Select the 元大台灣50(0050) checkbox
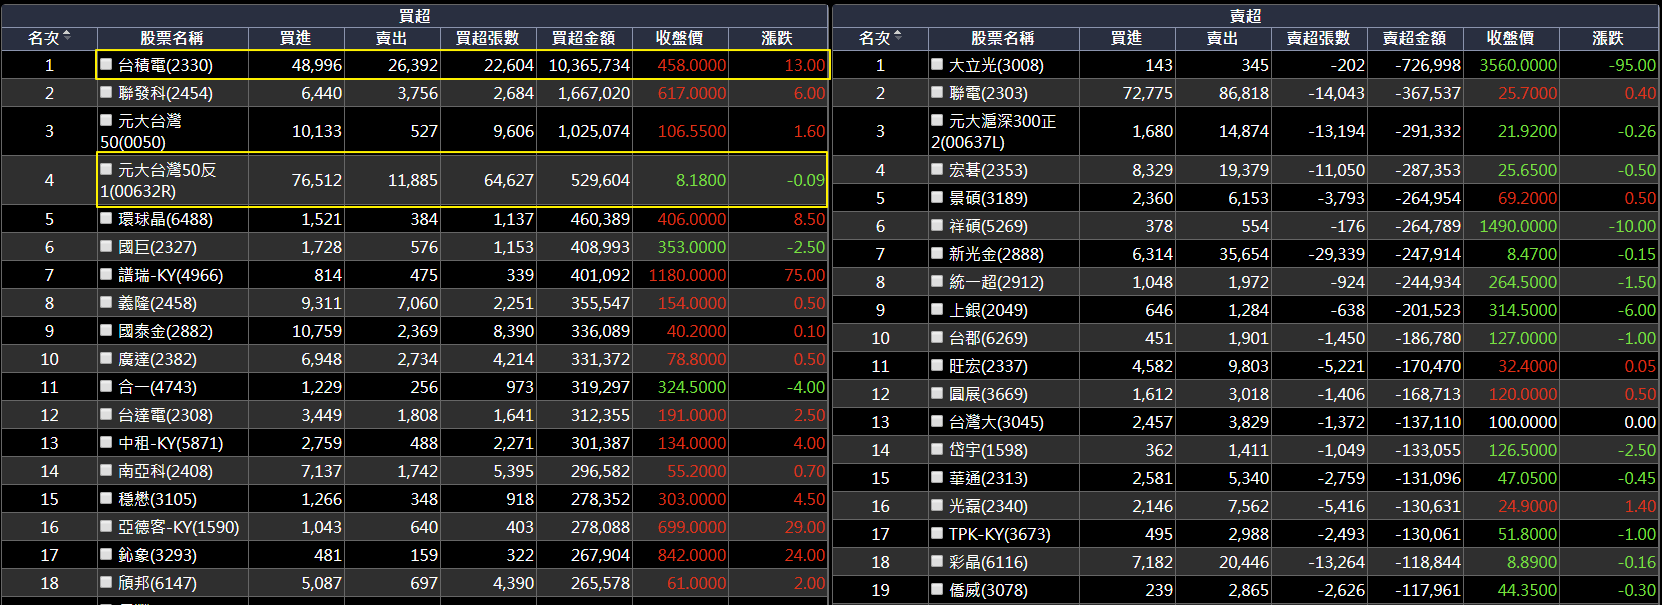This screenshot has width=1662, height=605. coord(107,120)
